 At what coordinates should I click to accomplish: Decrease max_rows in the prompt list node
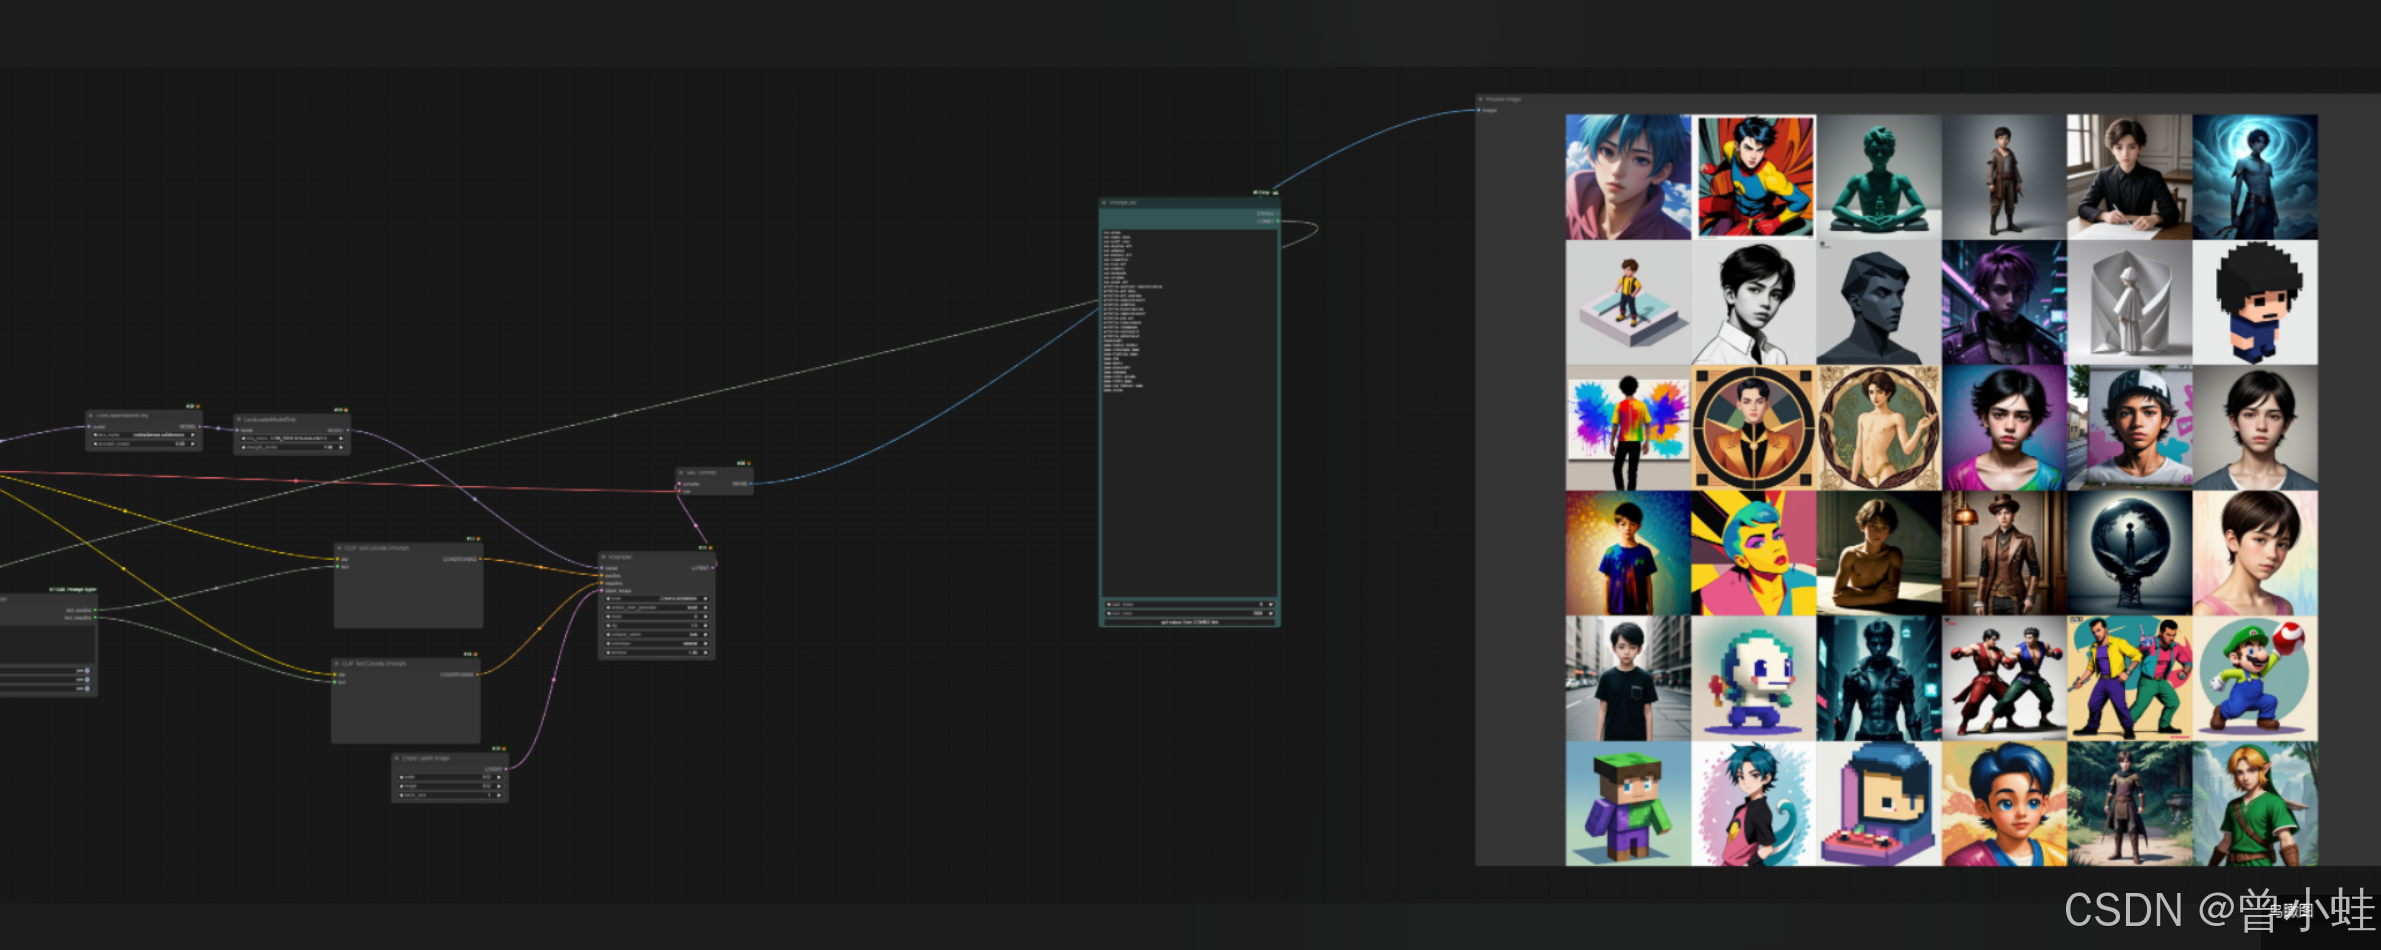(1108, 613)
